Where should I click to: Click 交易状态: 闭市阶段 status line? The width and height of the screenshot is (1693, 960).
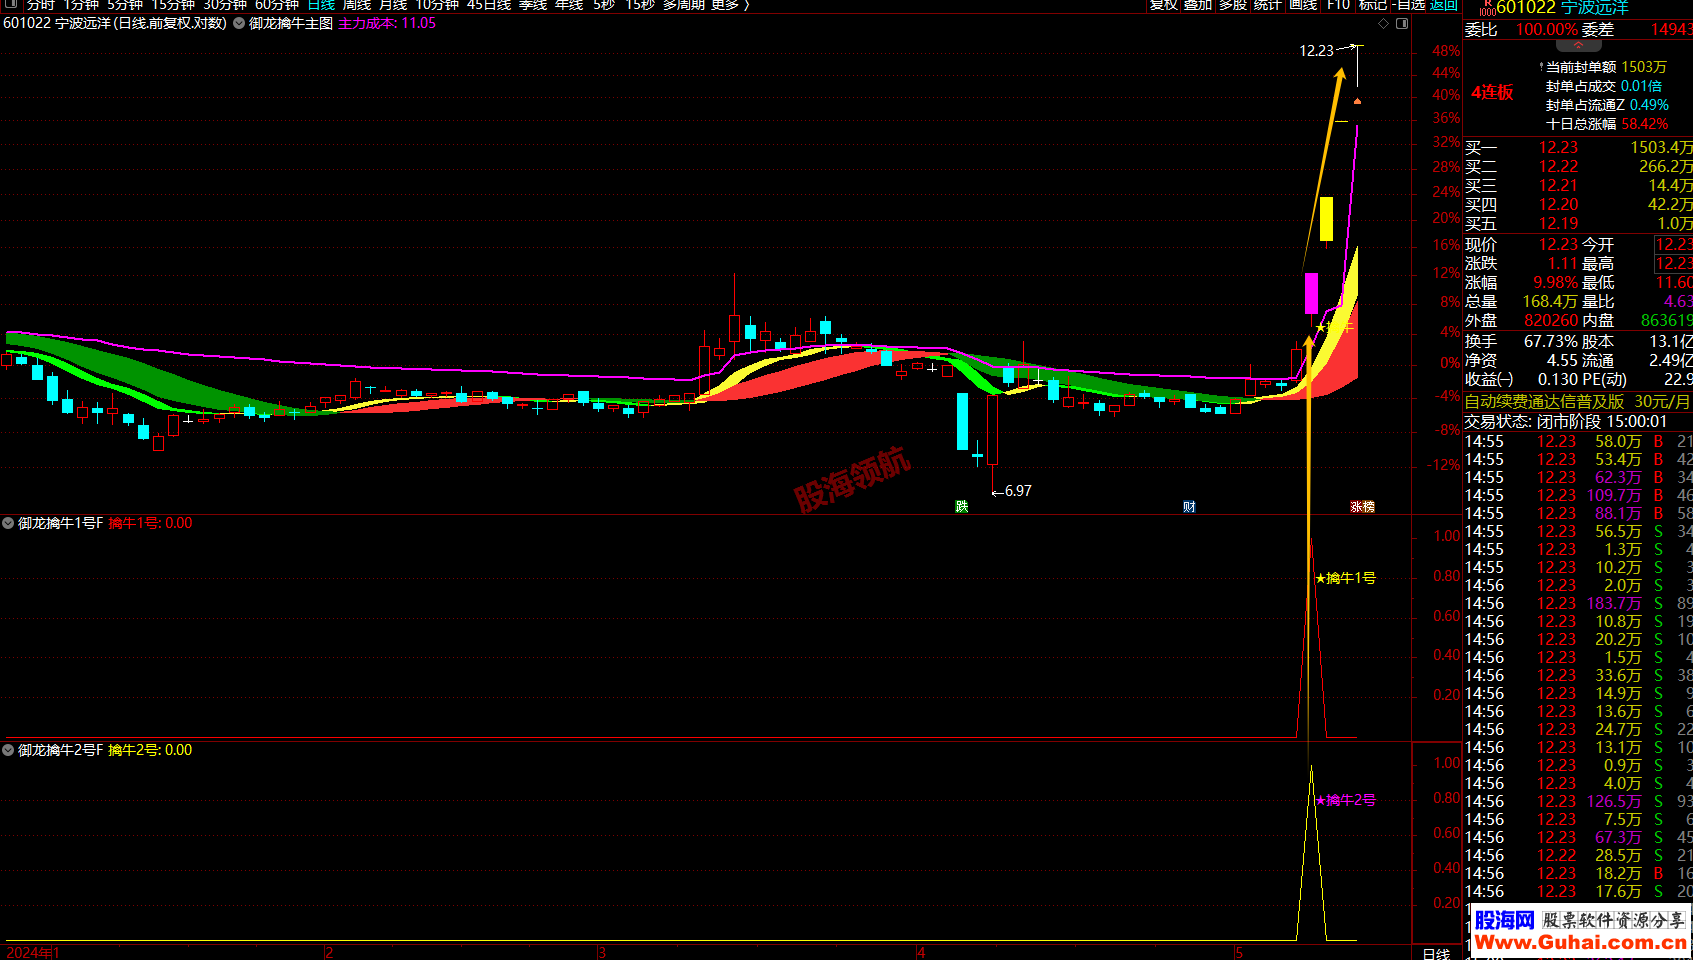[x=1566, y=422]
